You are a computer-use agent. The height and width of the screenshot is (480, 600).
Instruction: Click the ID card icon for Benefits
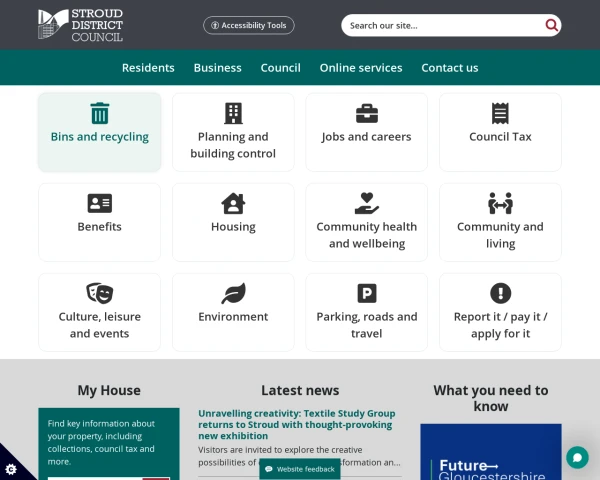click(100, 203)
